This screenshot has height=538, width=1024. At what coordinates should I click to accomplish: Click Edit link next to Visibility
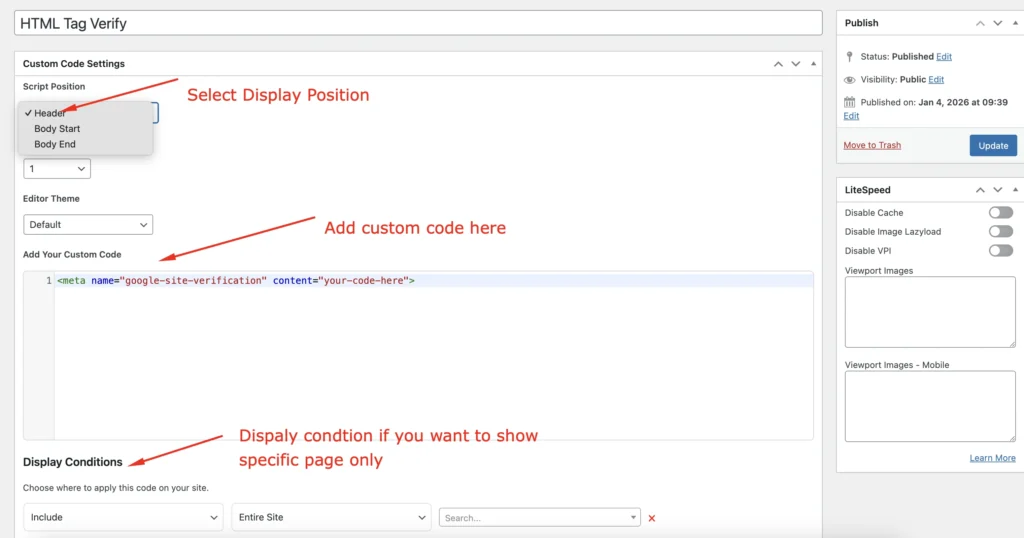(x=936, y=80)
